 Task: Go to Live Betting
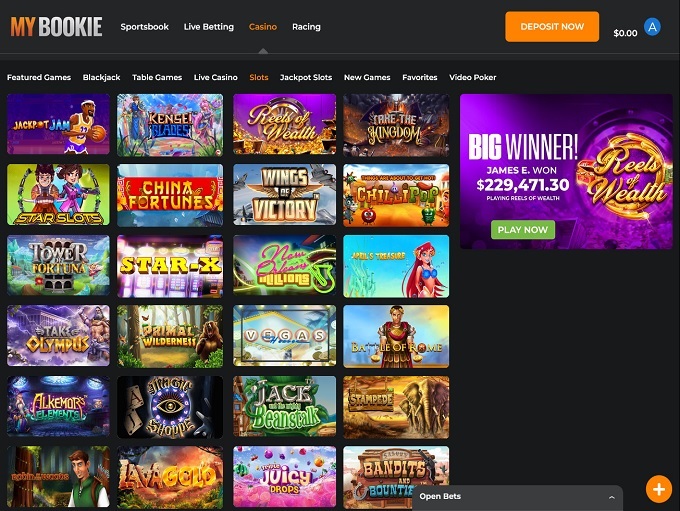pyautogui.click(x=209, y=27)
